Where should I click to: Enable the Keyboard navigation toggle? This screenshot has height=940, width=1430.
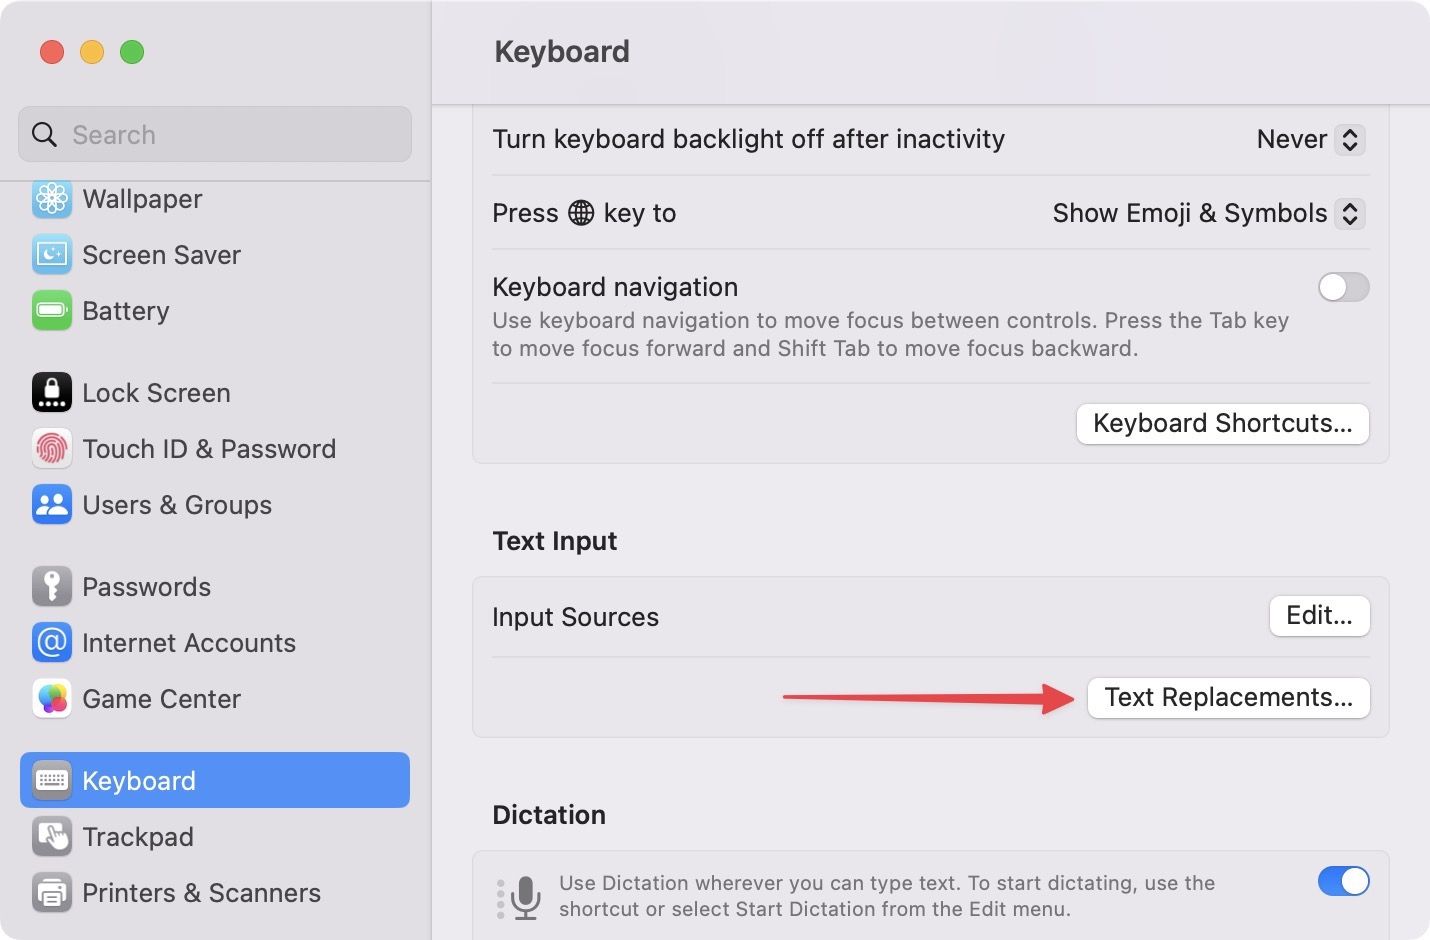1343,288
